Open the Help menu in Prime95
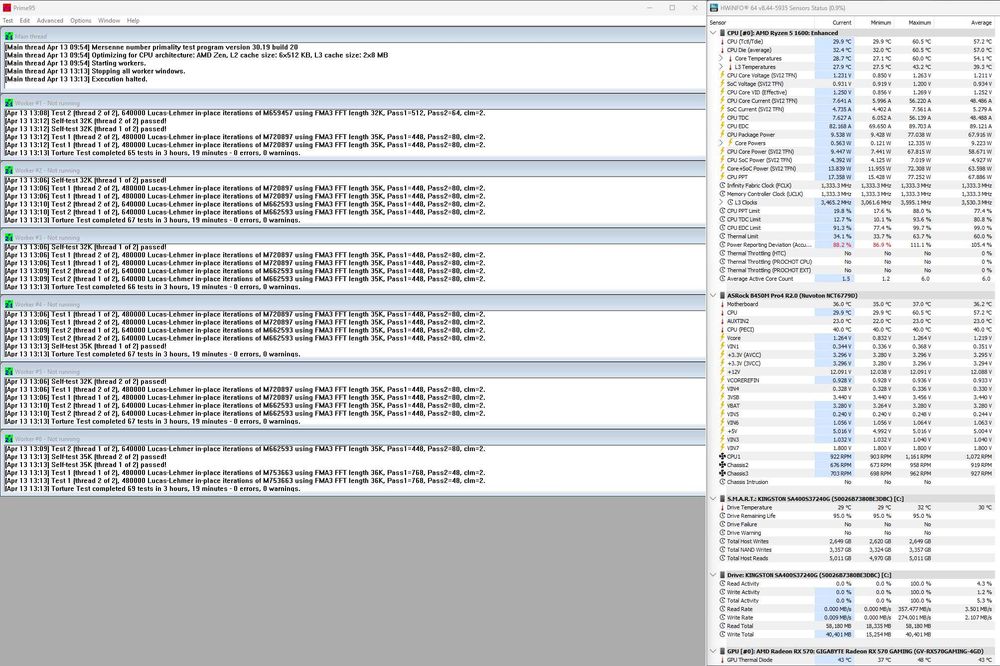1000x666 pixels. coord(133,20)
